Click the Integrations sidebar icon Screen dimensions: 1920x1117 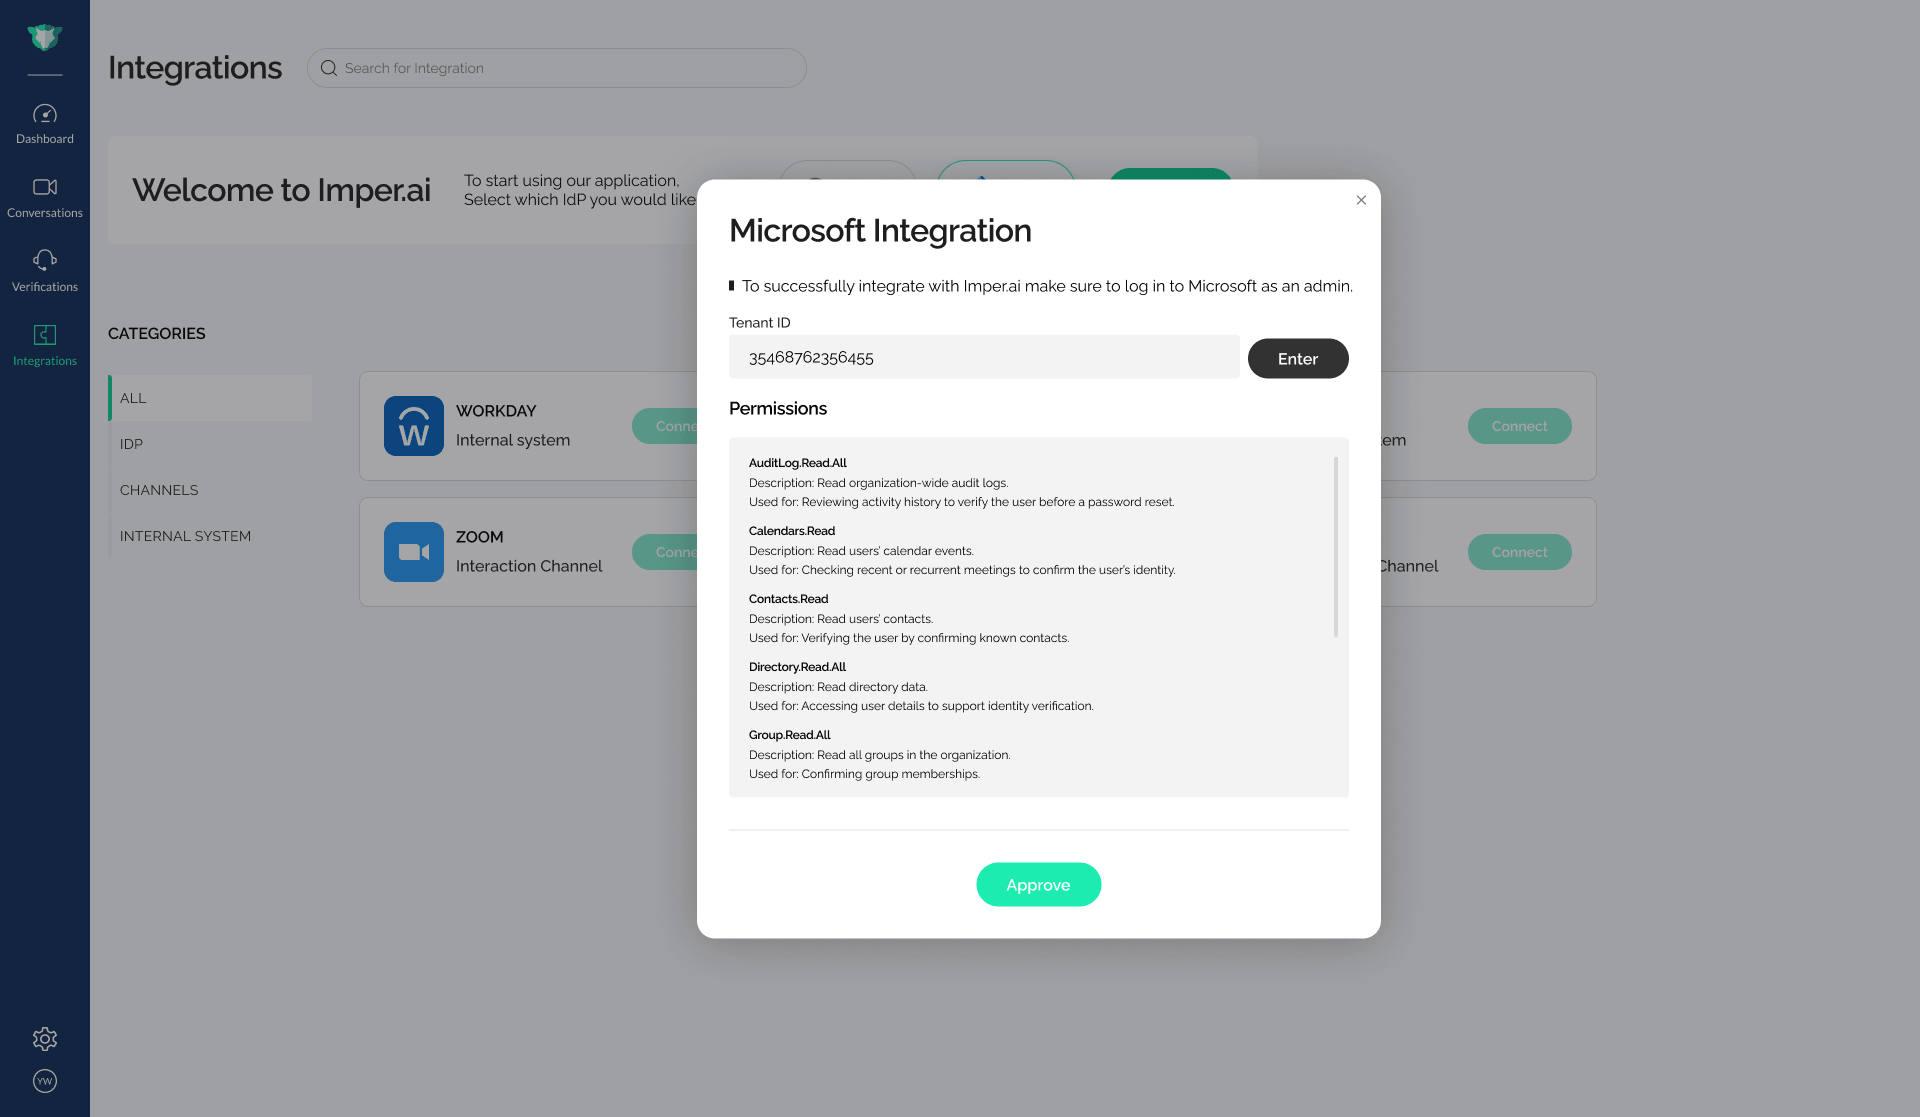pos(44,343)
